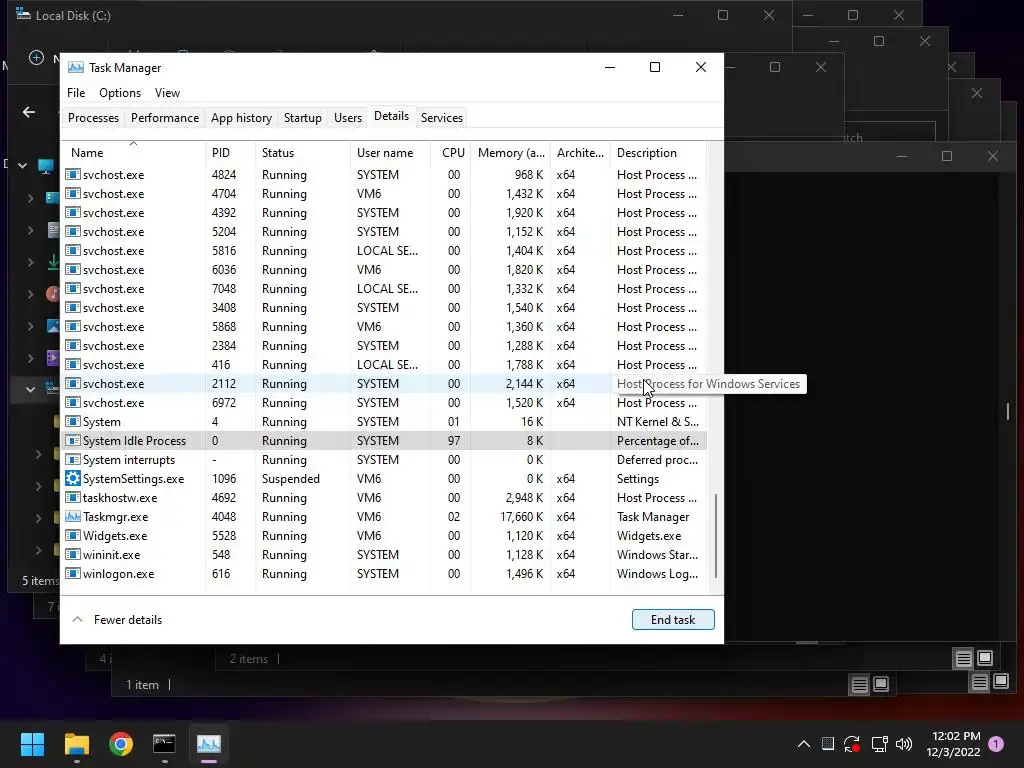Switch to the App history tab
This screenshot has width=1024, height=768.
point(241,118)
